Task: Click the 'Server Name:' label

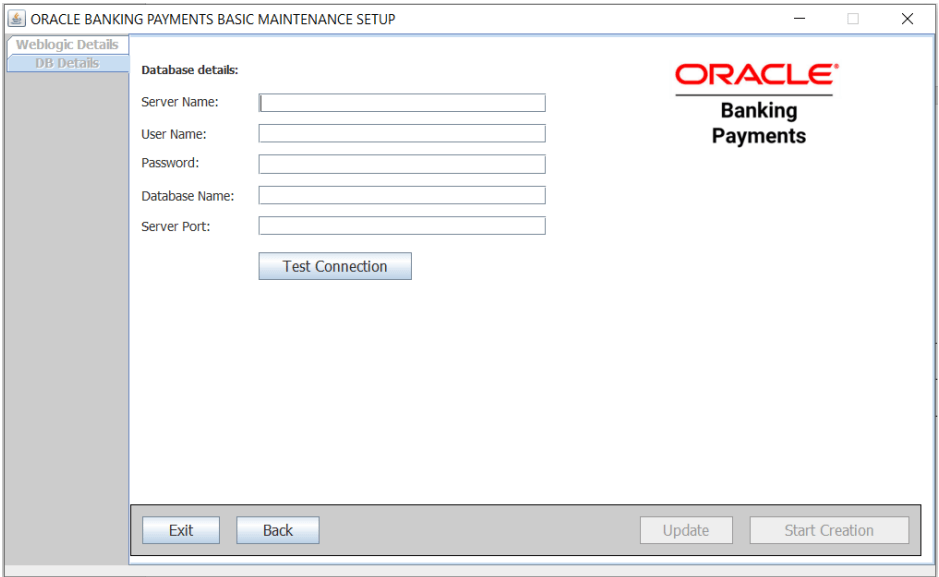Action: coord(180,102)
